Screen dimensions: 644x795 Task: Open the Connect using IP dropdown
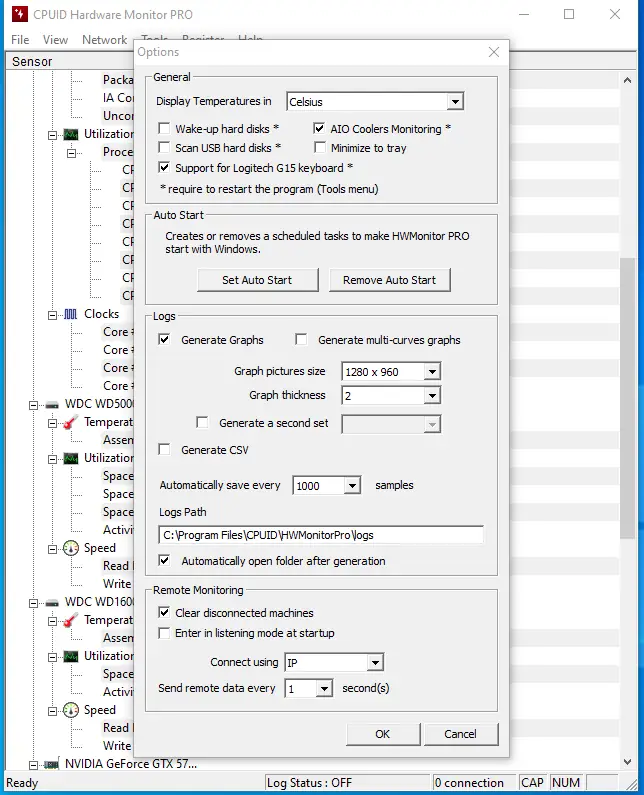pos(375,662)
